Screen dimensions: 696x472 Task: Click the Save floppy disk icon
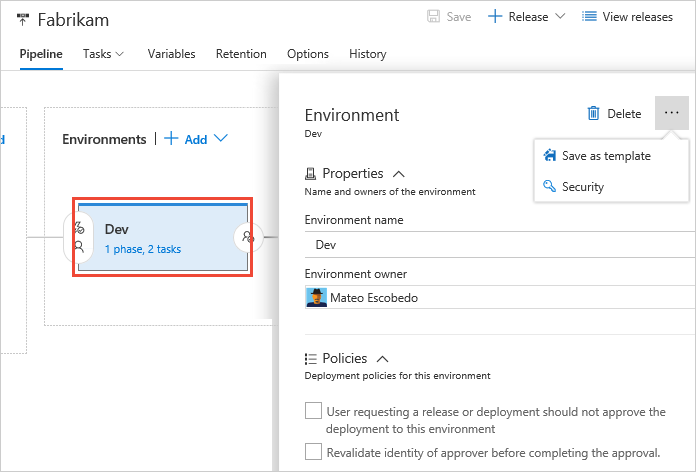point(434,17)
